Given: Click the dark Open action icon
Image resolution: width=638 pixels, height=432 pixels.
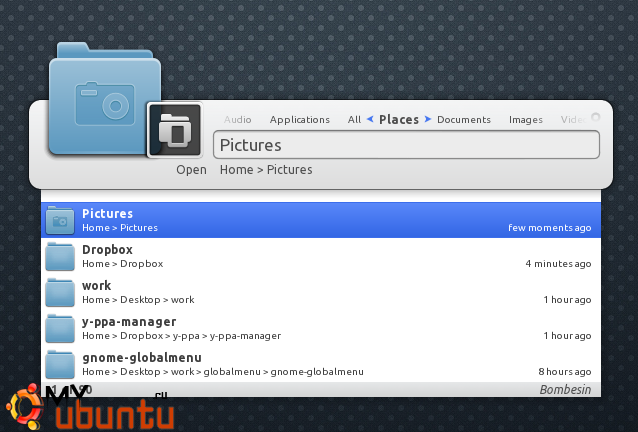Looking at the screenshot, I should click(x=175, y=130).
